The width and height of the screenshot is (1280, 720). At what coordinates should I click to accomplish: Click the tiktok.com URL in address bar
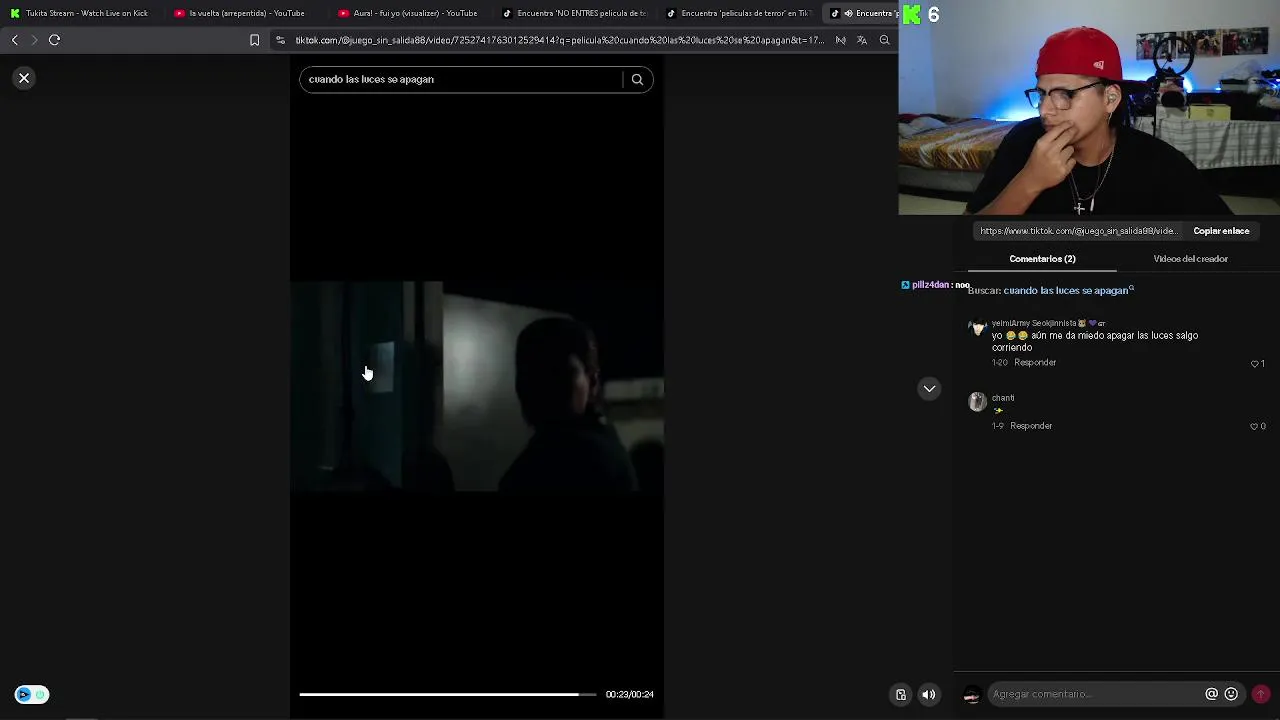click(x=559, y=40)
